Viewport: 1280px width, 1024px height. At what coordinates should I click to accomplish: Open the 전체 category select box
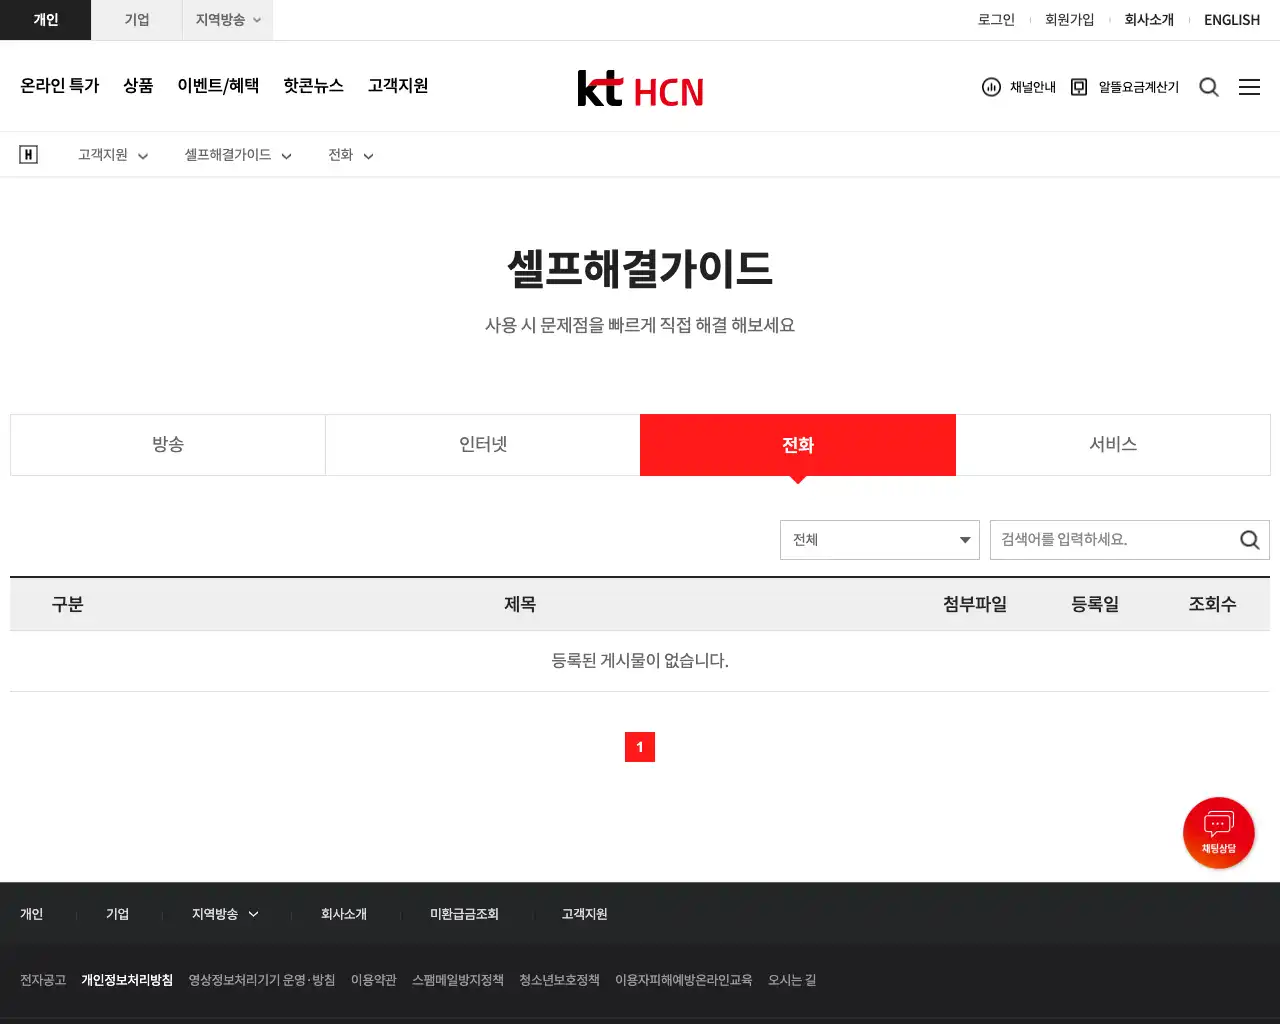pos(880,540)
